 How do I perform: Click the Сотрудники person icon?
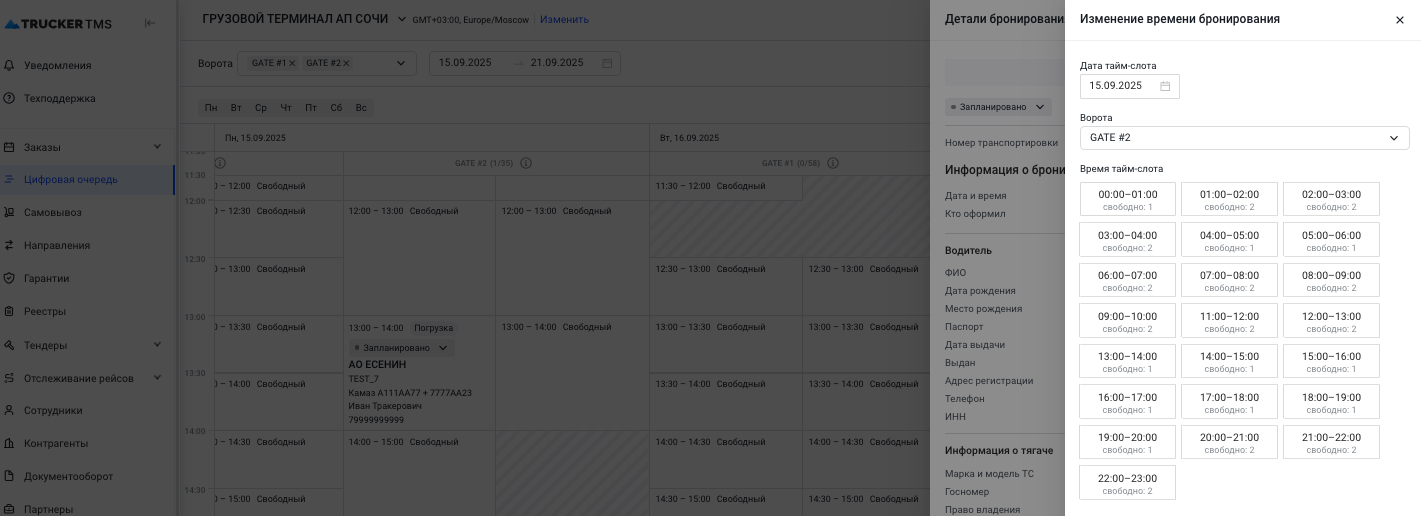click(9, 410)
